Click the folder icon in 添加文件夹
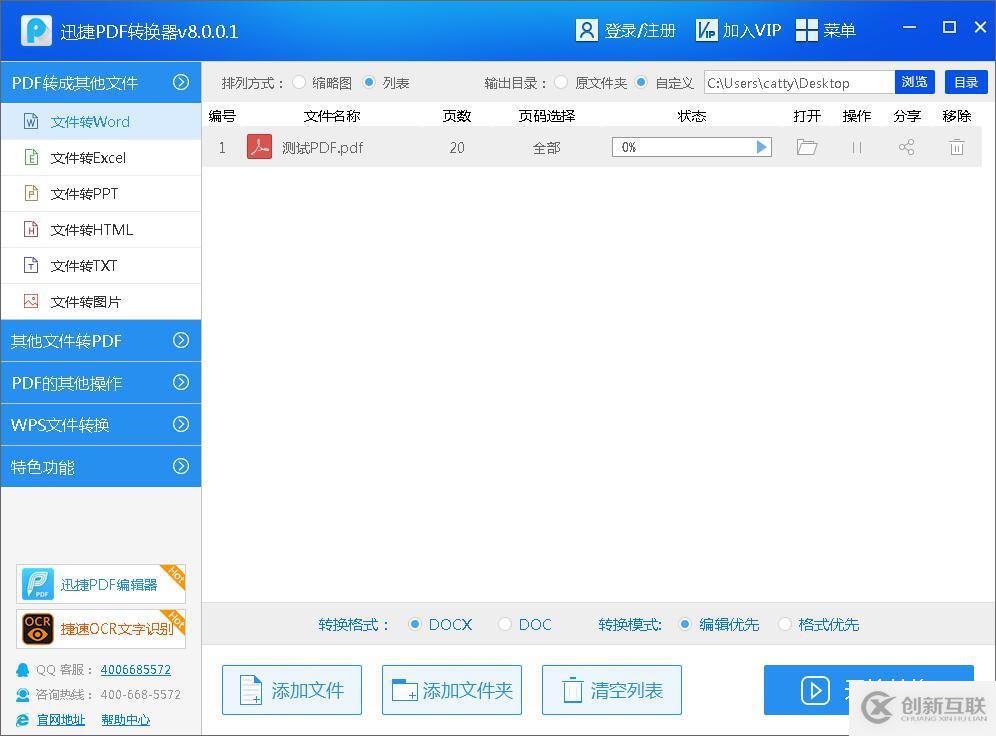Image resolution: width=996 pixels, height=736 pixels. 405,690
